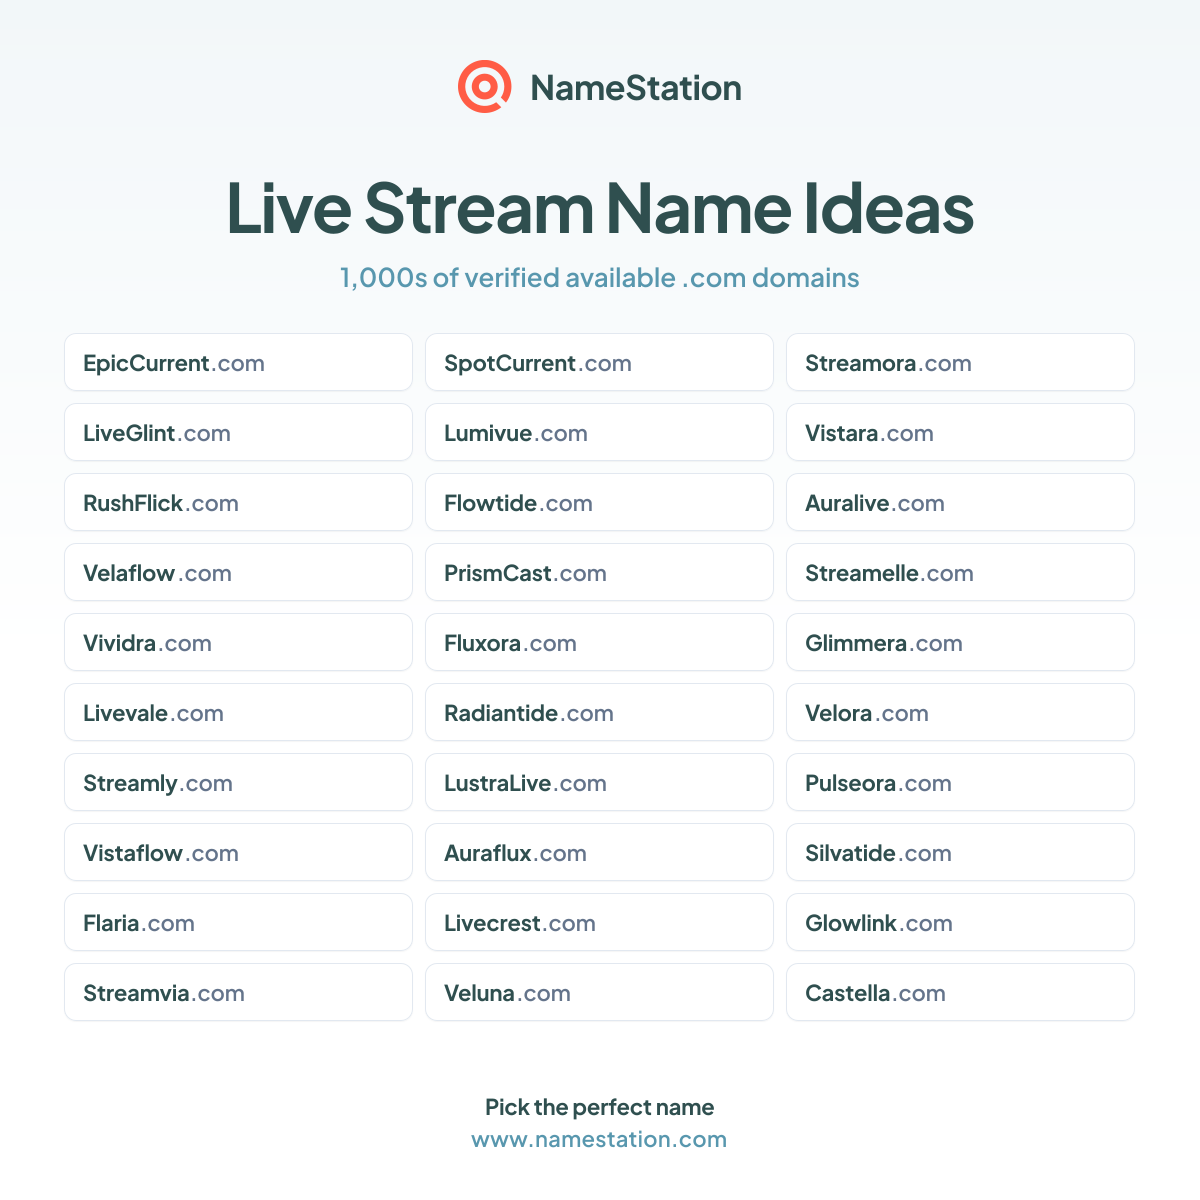Click the Glimmera.com card
This screenshot has height=1200, width=1200.
coord(960,642)
